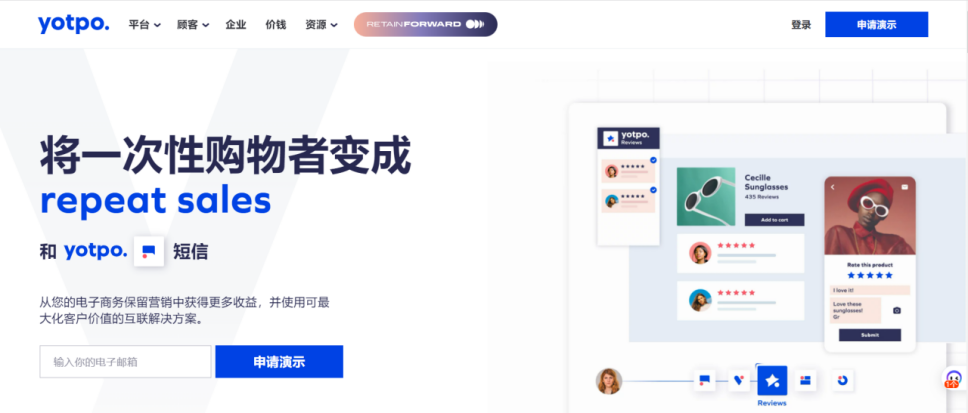
Task: Select the SMS chat bubble icon in product row
Action: coord(704,381)
